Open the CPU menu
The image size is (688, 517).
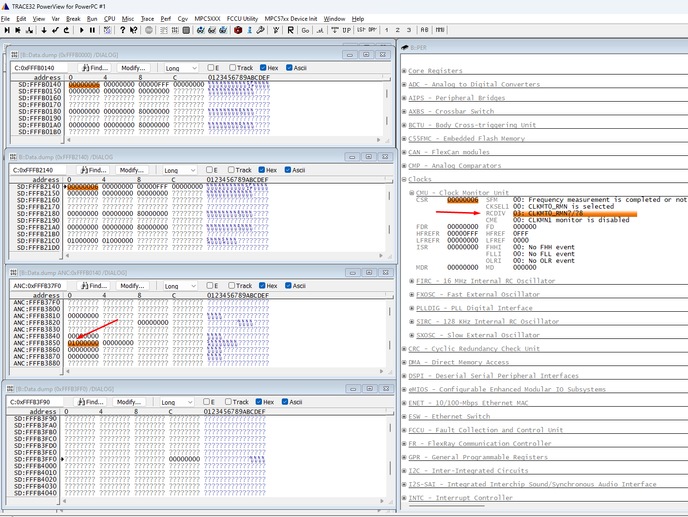(x=109, y=19)
